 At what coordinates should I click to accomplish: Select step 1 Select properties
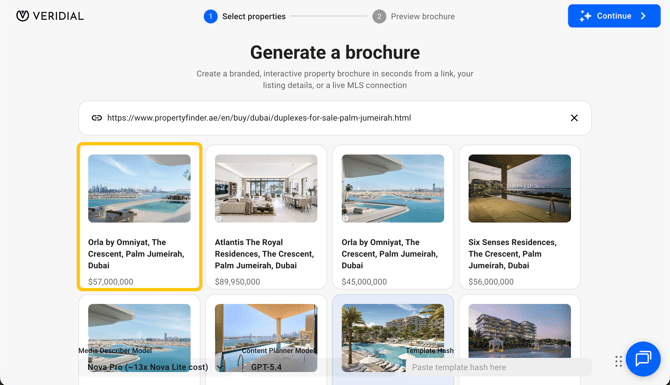click(x=245, y=16)
